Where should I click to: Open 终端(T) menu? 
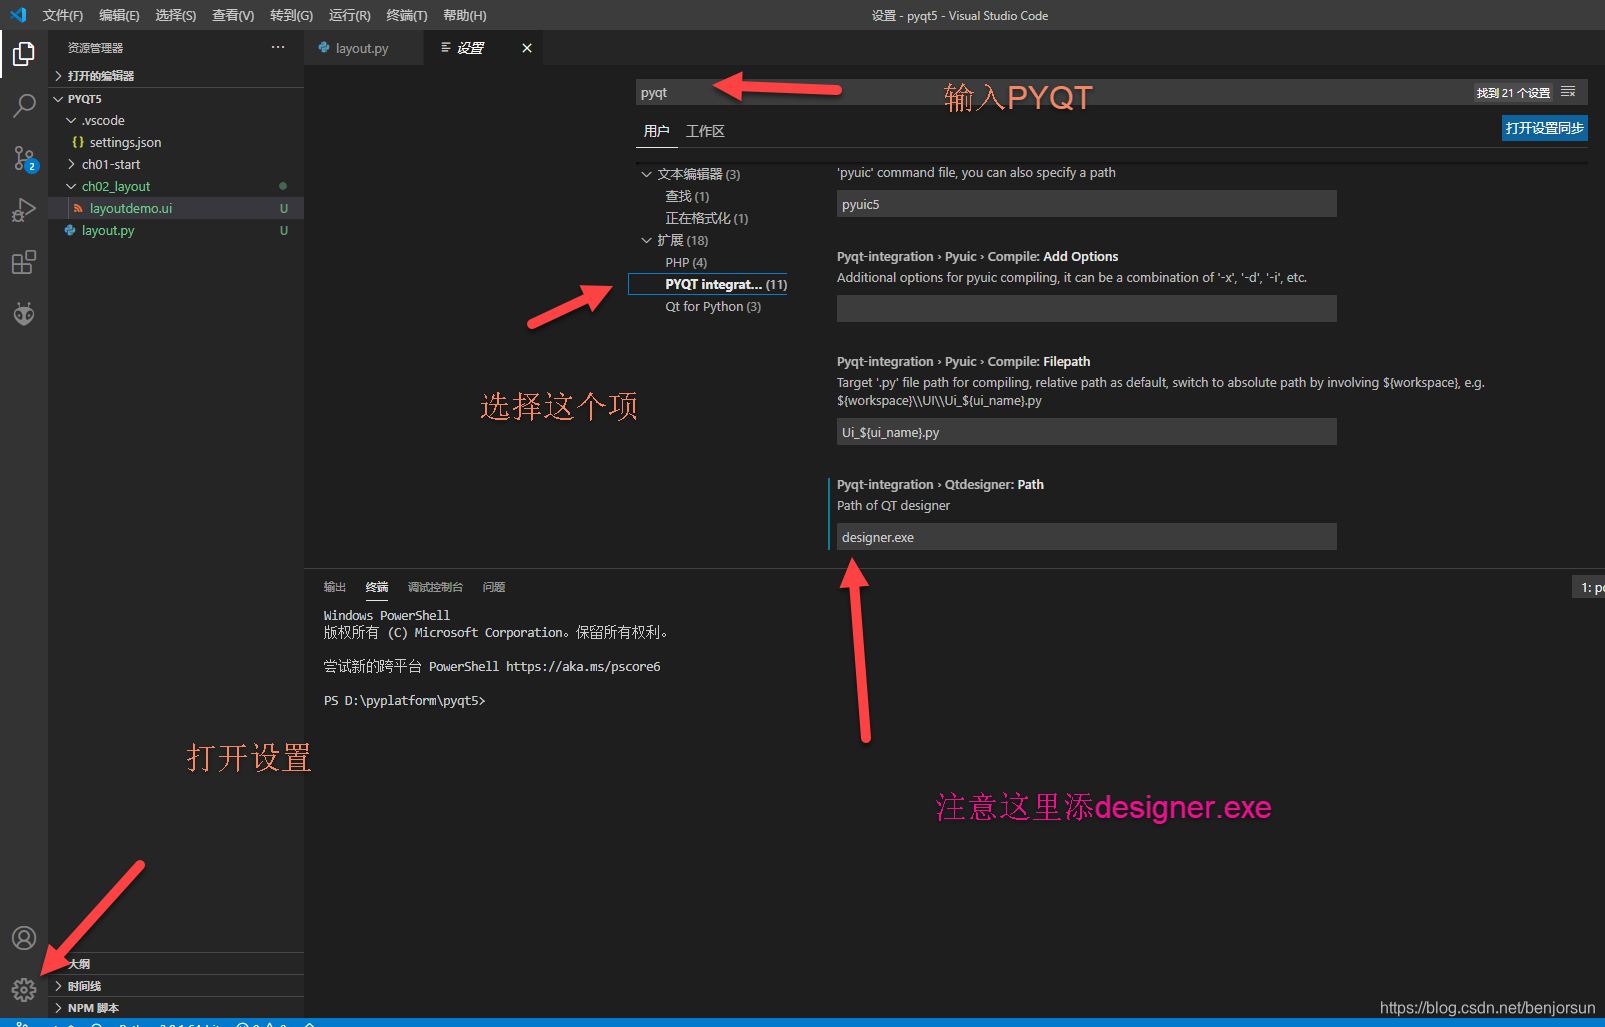pyautogui.click(x=407, y=15)
